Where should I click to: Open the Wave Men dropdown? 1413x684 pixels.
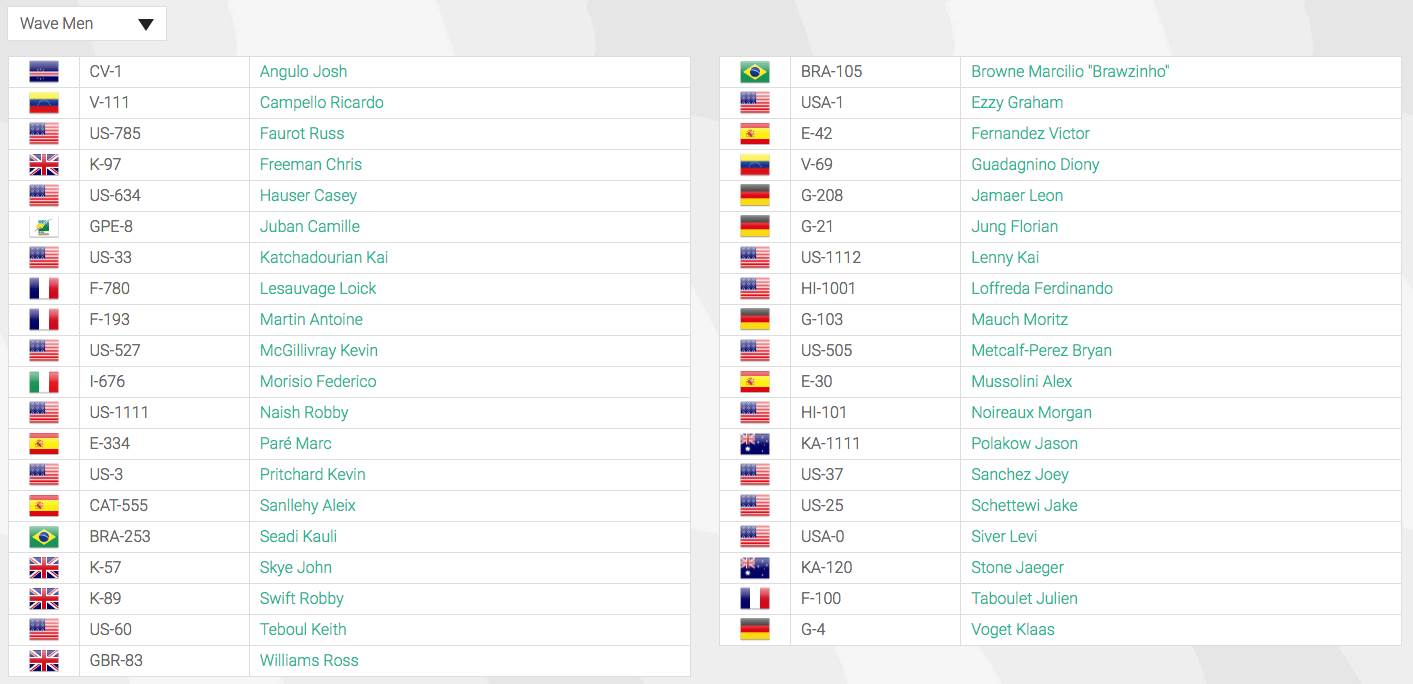click(87, 24)
